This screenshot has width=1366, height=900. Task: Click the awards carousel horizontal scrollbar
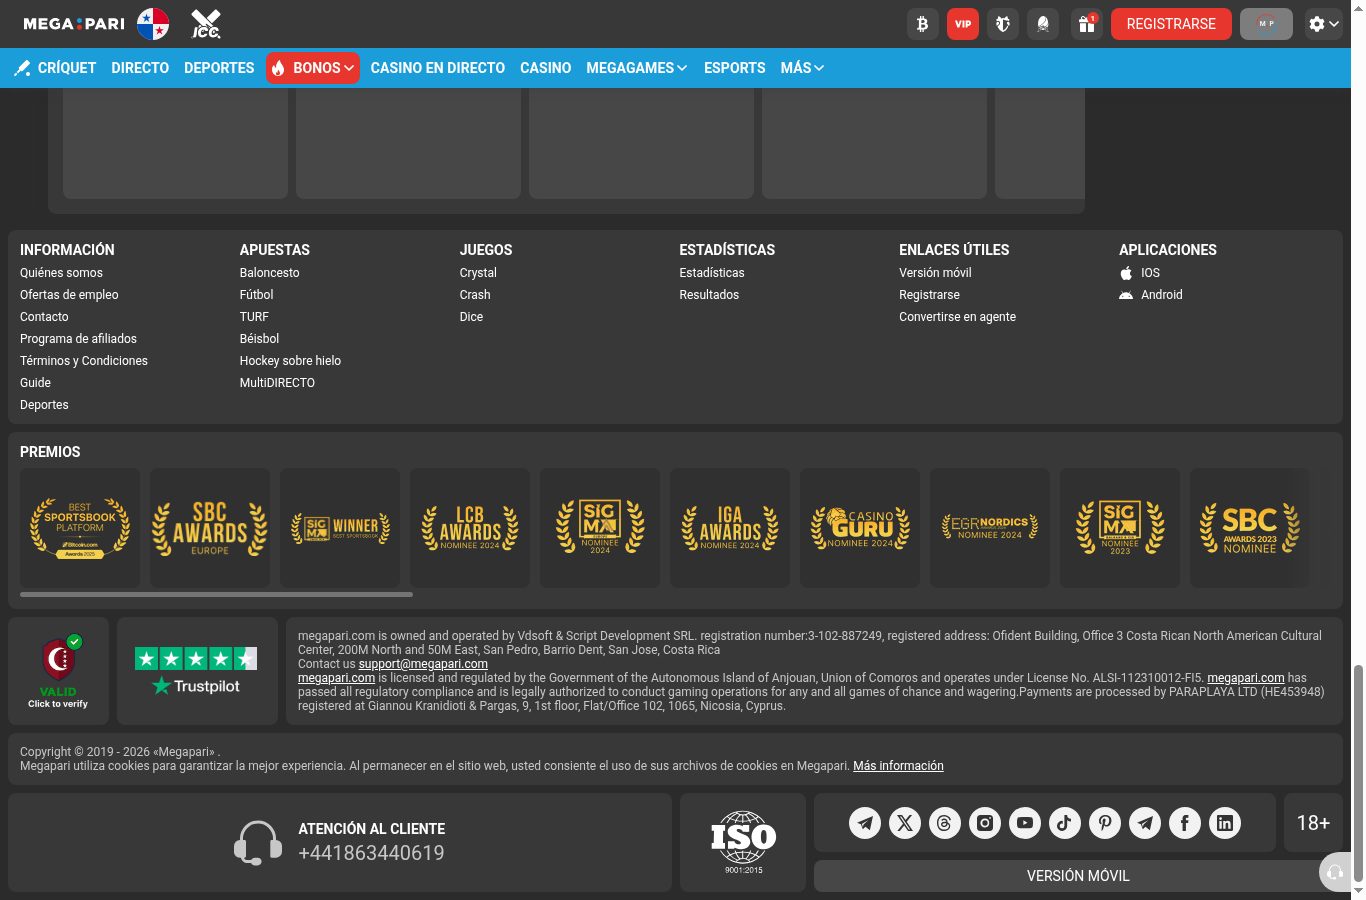(216, 594)
